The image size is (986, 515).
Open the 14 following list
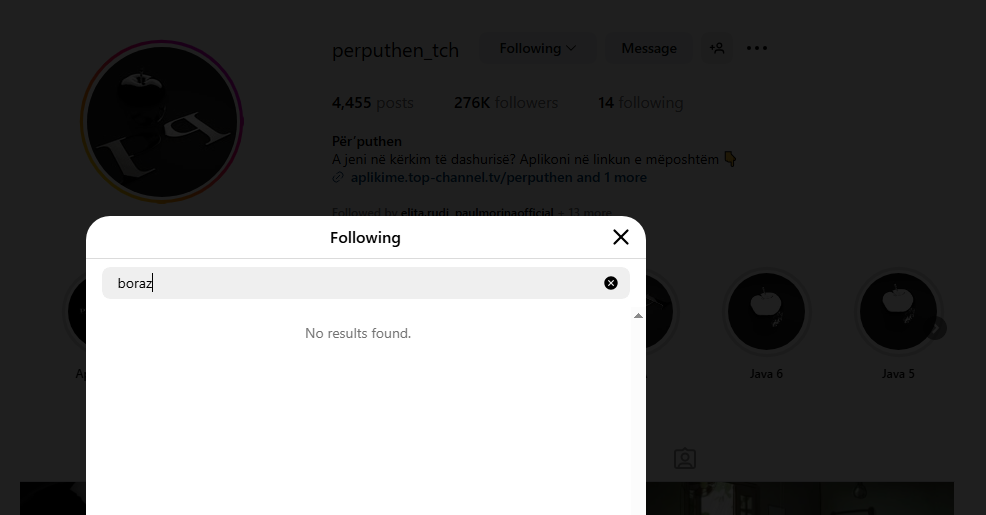pos(640,103)
